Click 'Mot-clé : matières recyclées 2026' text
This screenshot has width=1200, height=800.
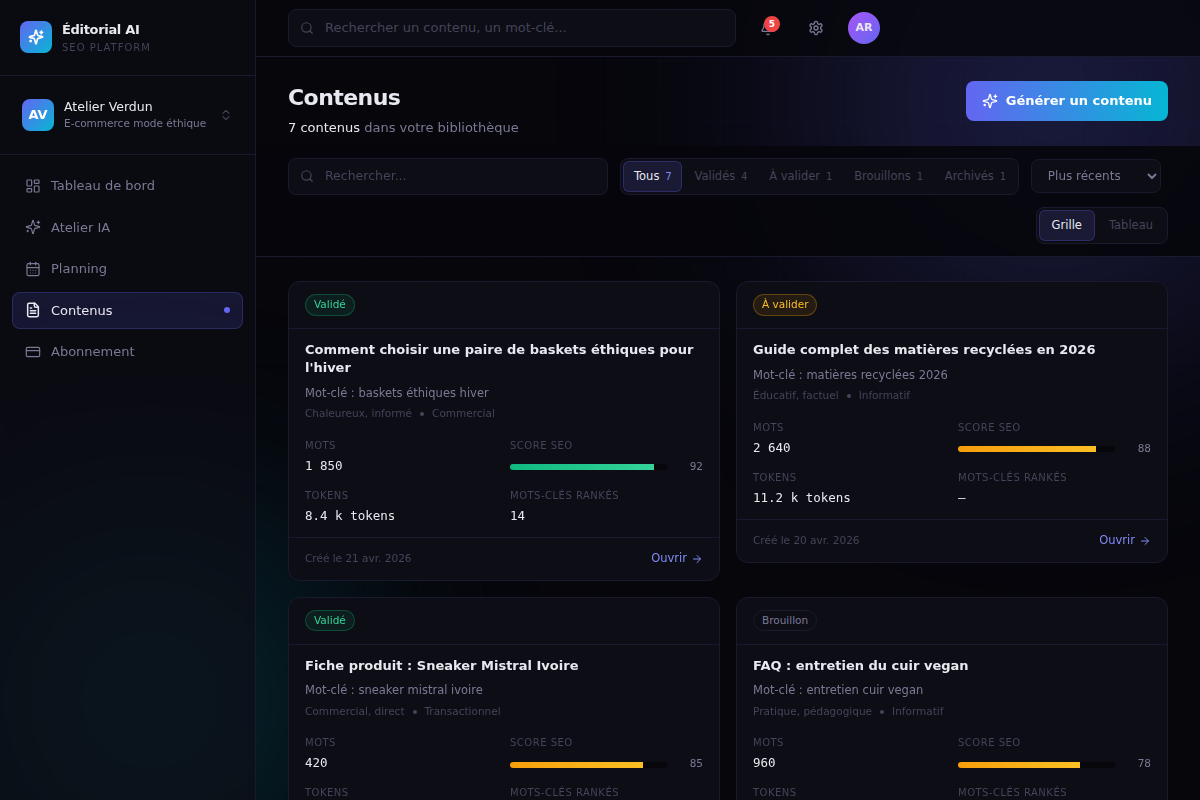coord(850,375)
